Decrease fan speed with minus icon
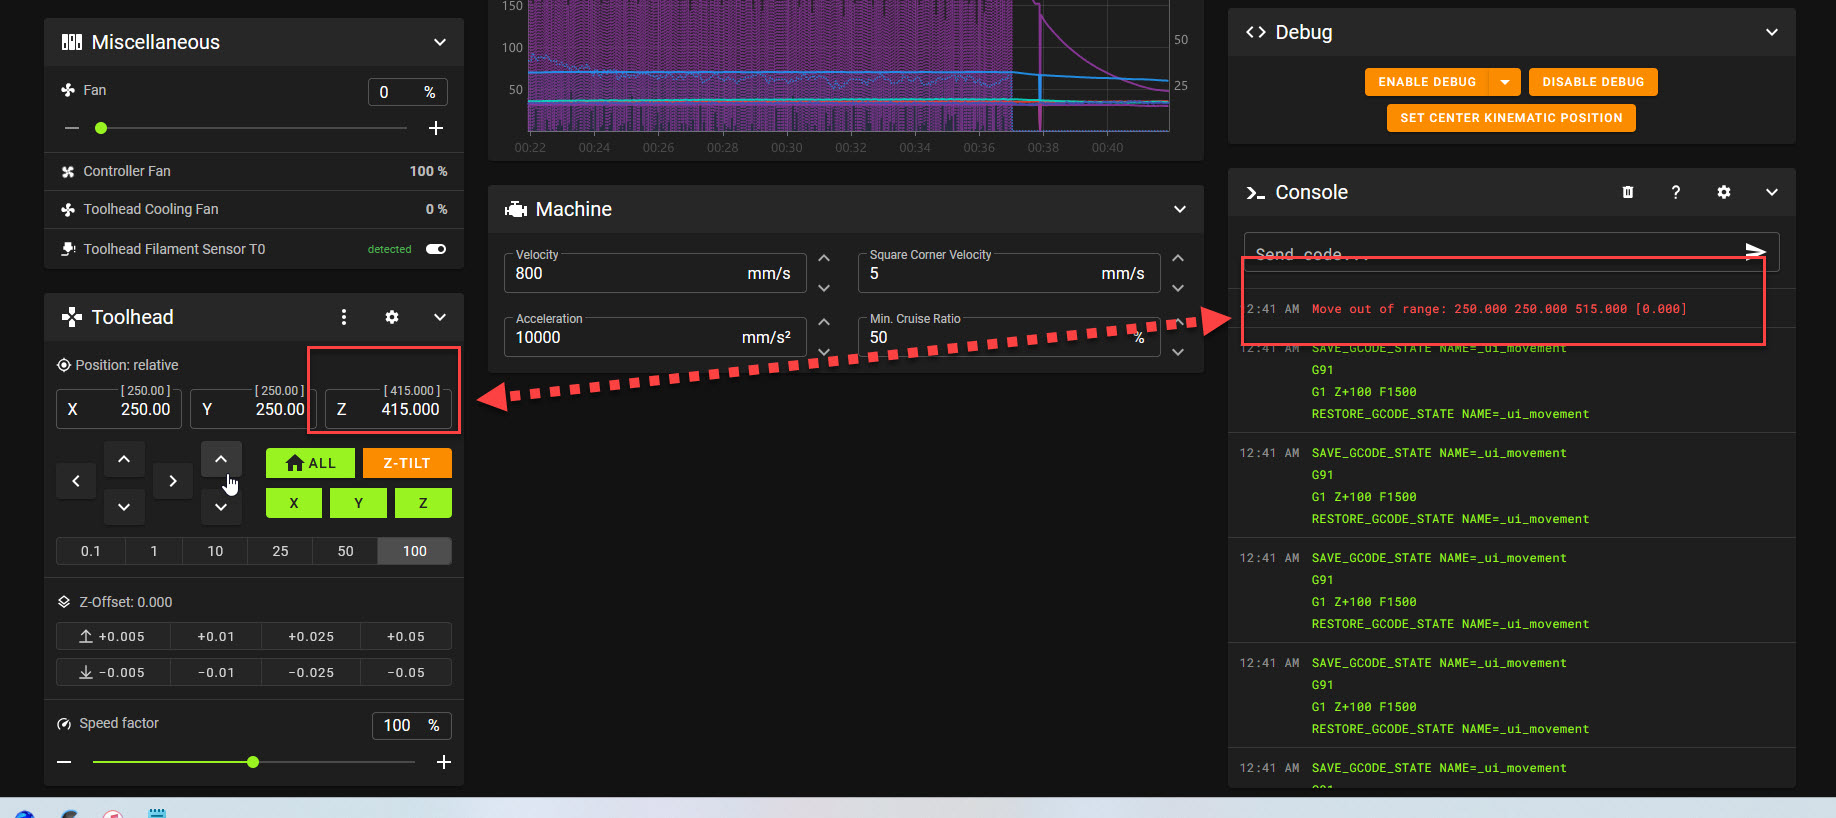The image size is (1836, 818). pos(71,128)
